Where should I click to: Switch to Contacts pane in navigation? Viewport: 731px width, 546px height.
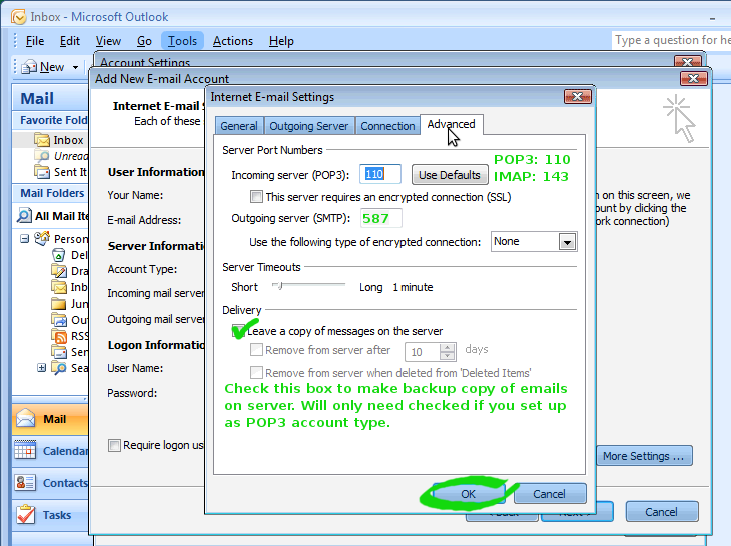[x=50, y=483]
